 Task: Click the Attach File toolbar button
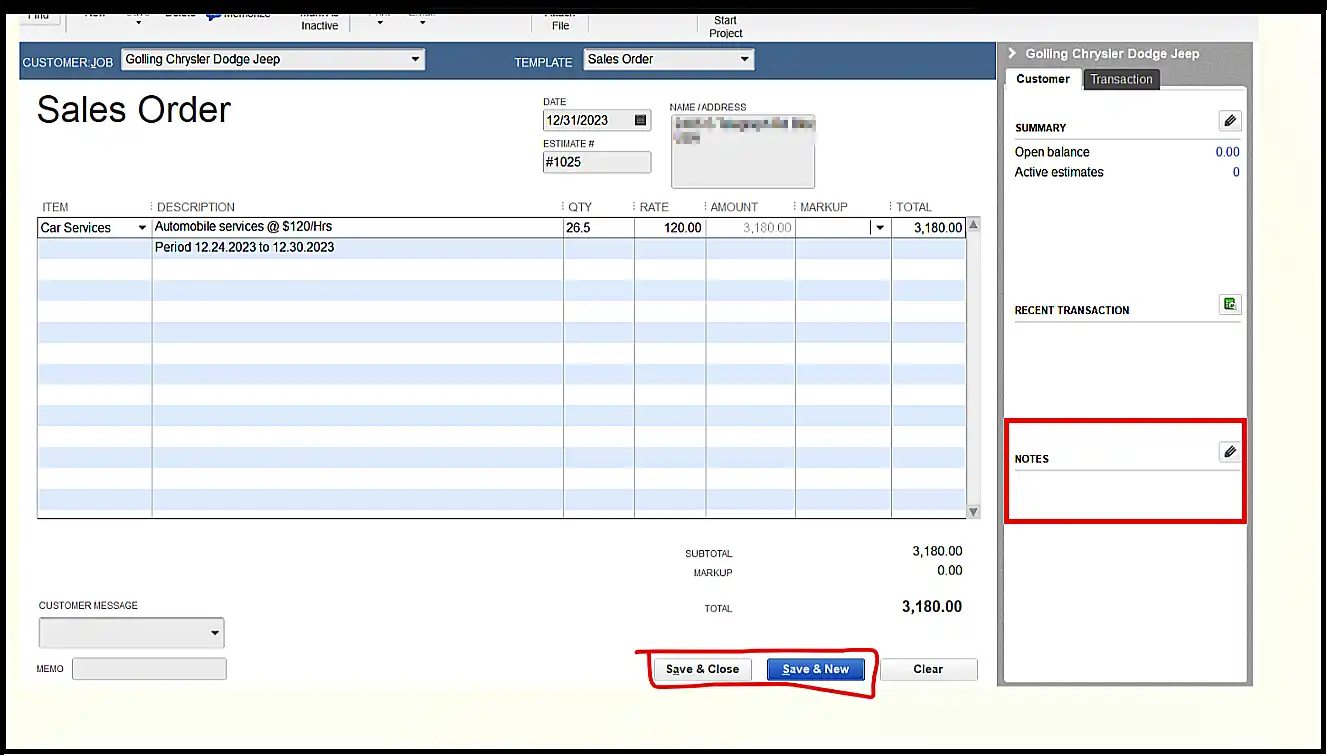pos(561,20)
